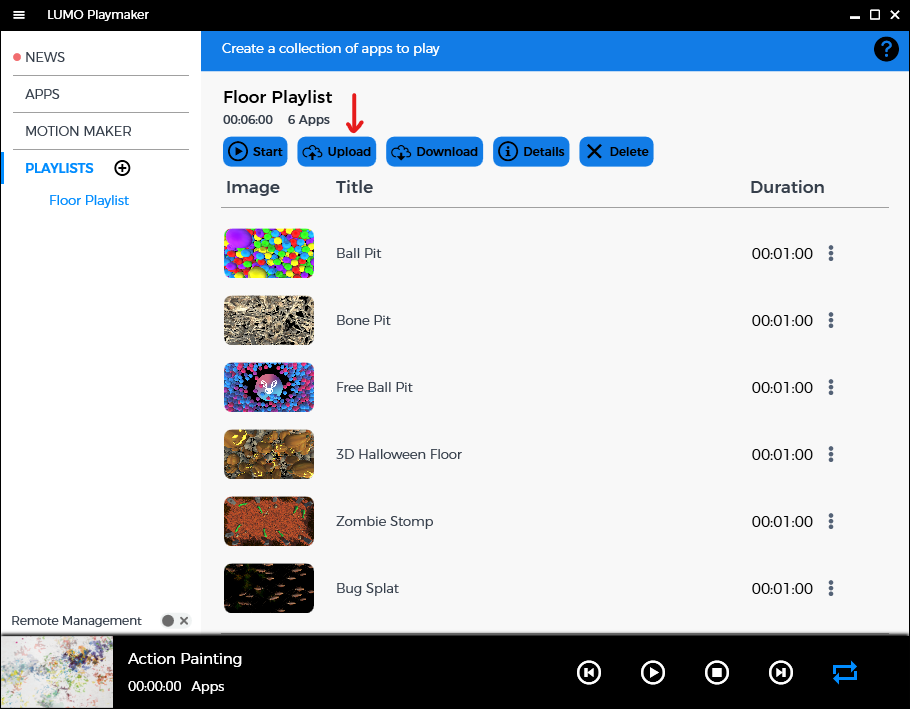Click Free Ball Pit thumbnail image
910x709 pixels.
[x=269, y=388]
